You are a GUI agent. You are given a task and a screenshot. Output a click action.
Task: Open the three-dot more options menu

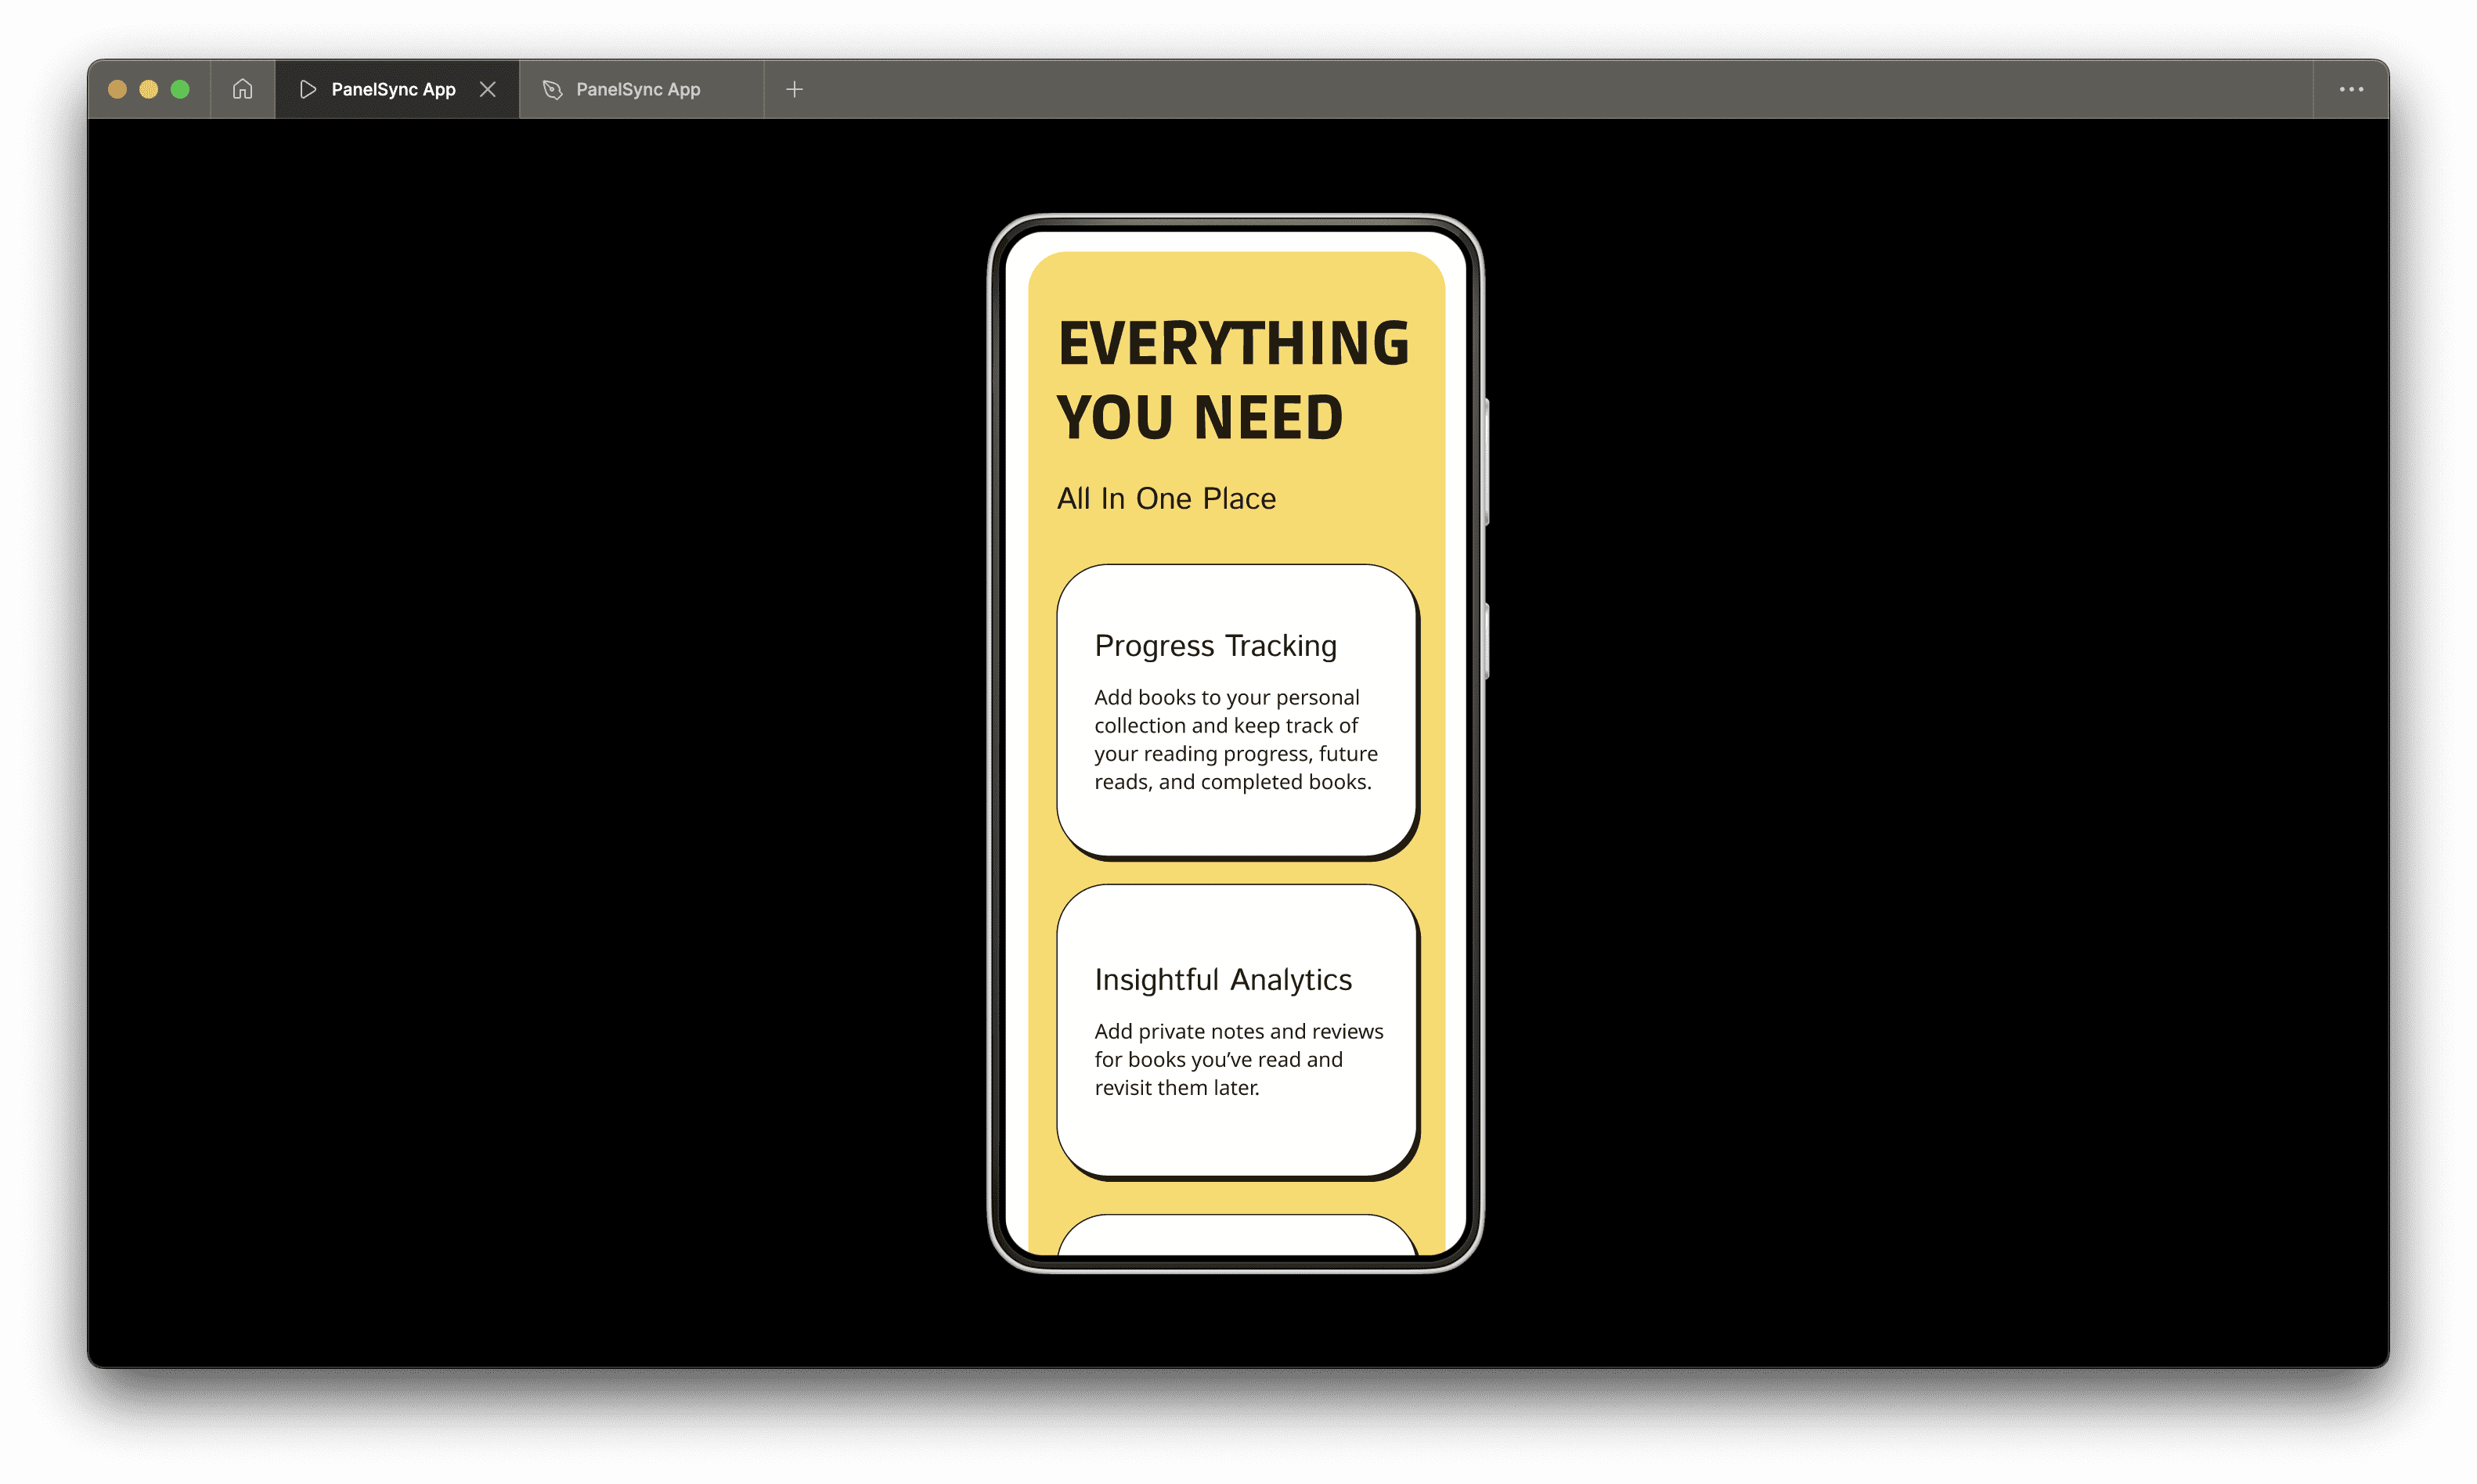pos(2351,89)
